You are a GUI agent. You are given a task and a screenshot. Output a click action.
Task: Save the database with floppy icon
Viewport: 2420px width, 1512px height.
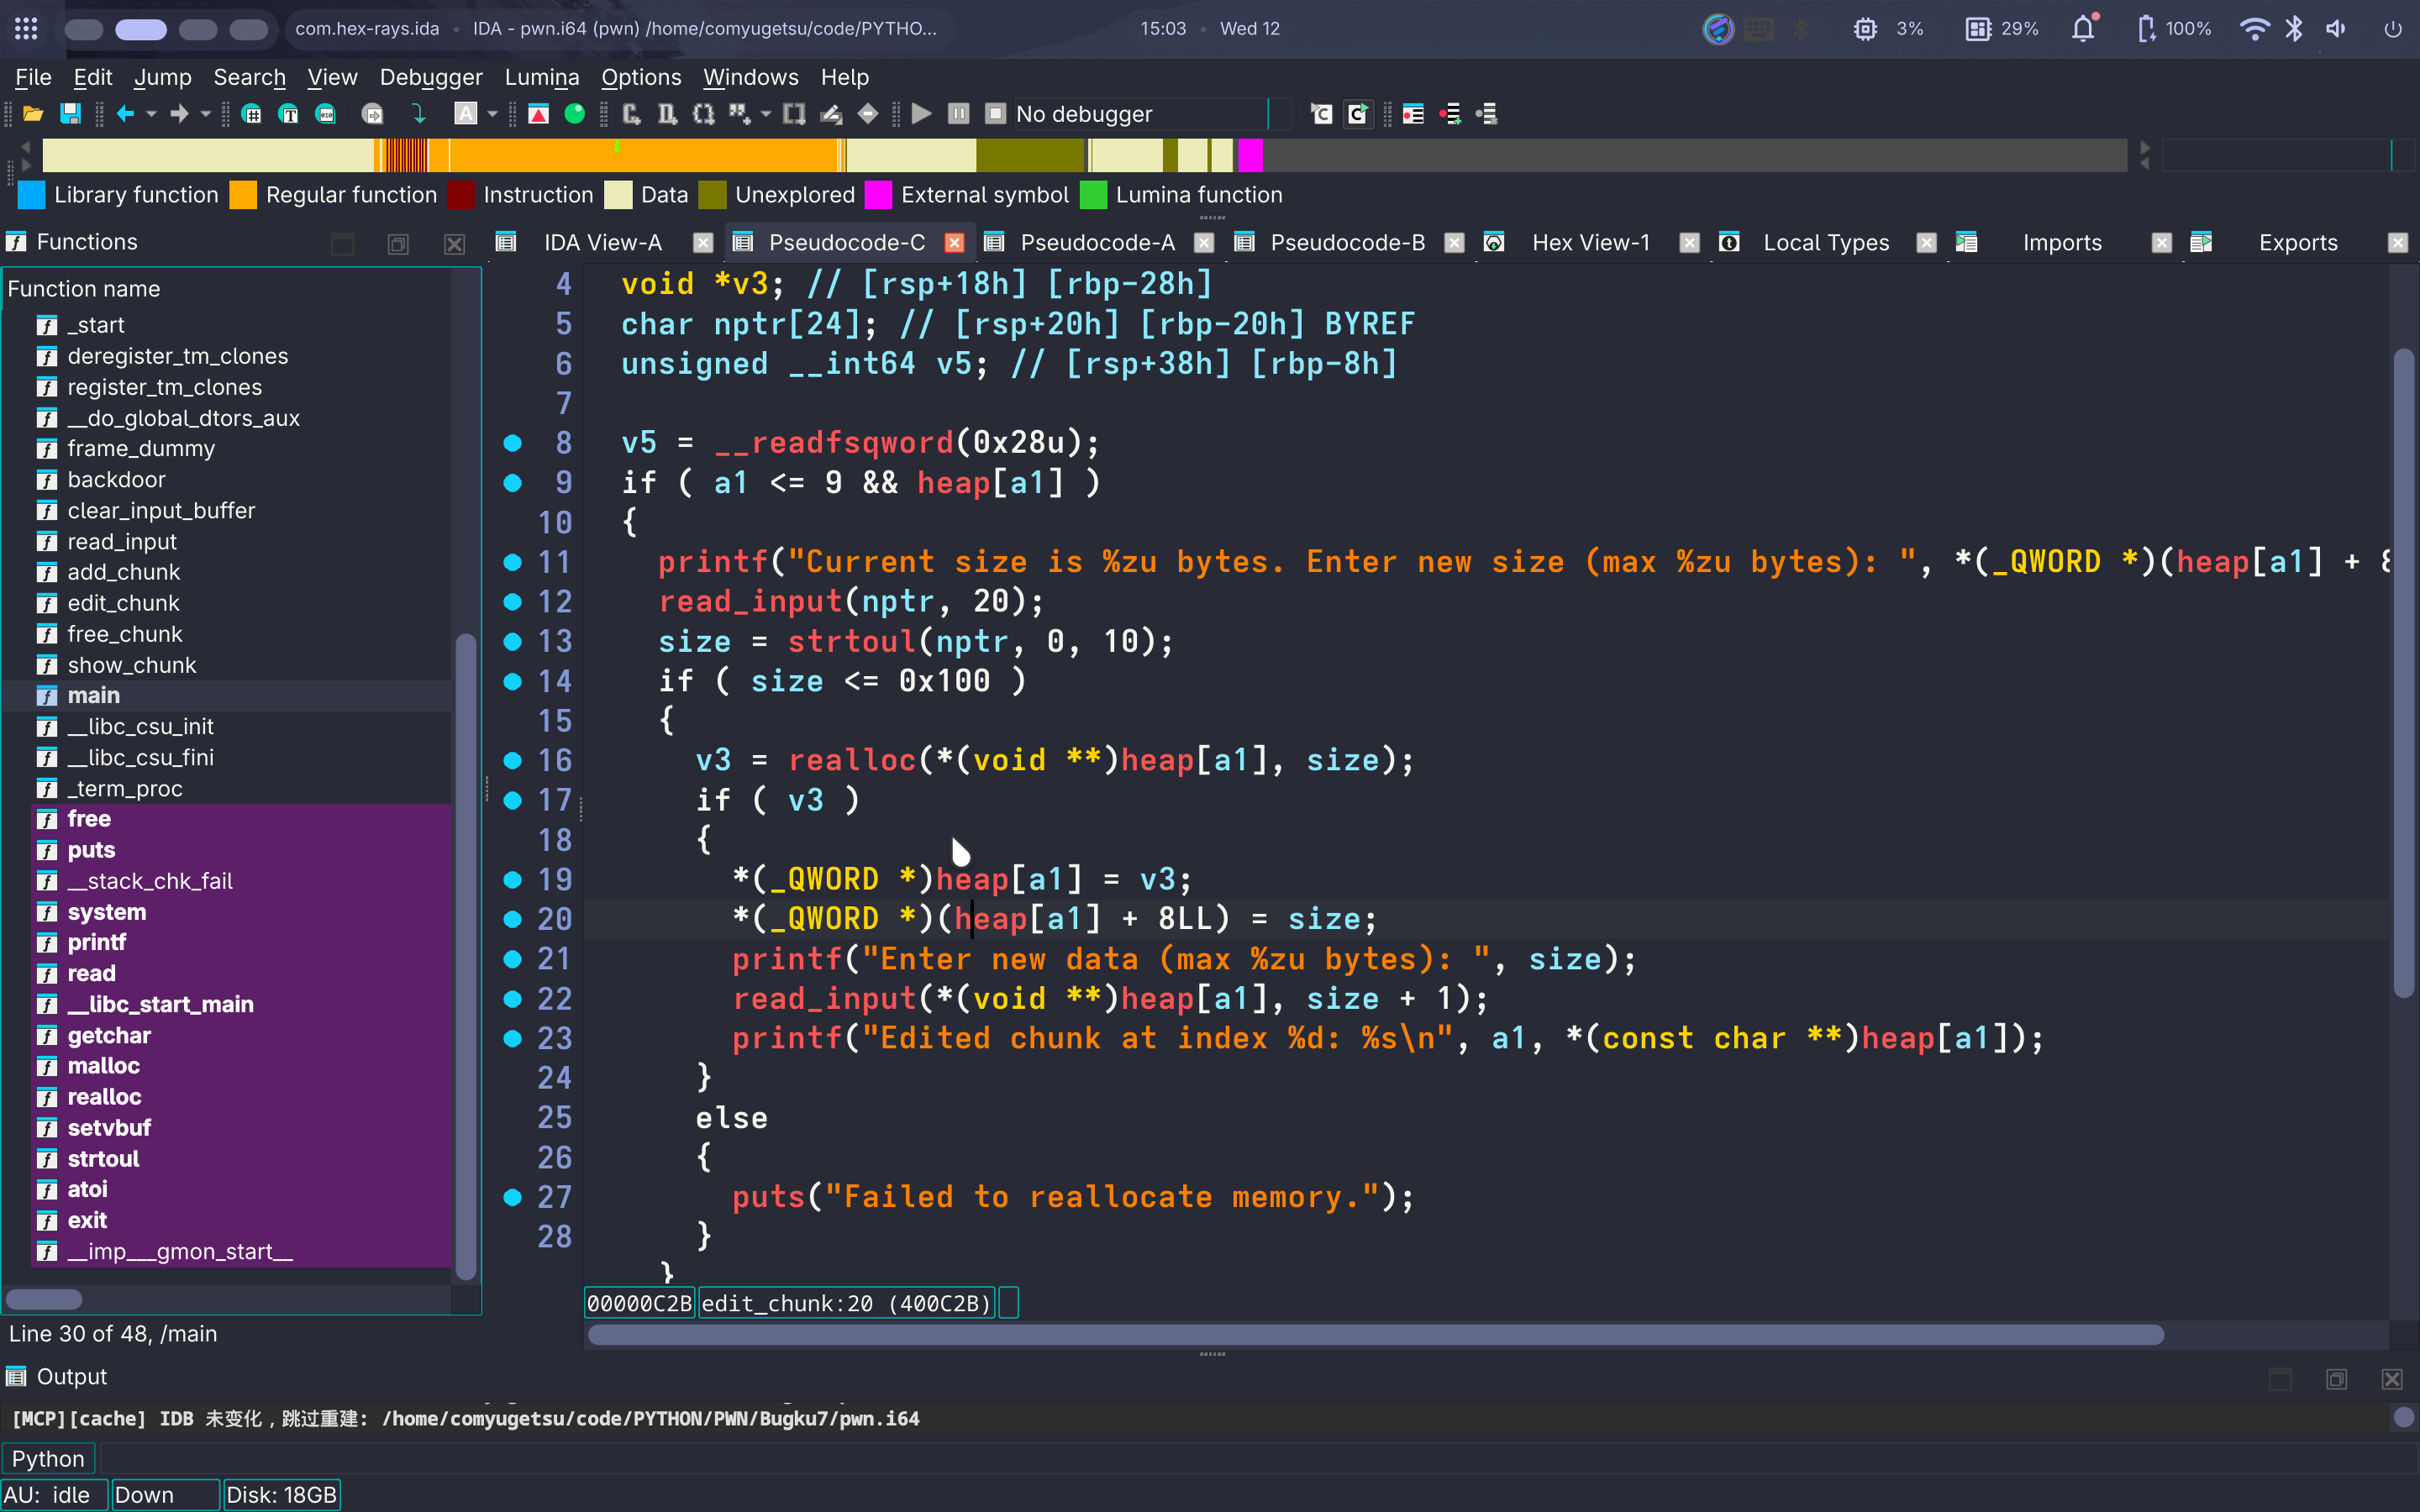[x=70, y=114]
